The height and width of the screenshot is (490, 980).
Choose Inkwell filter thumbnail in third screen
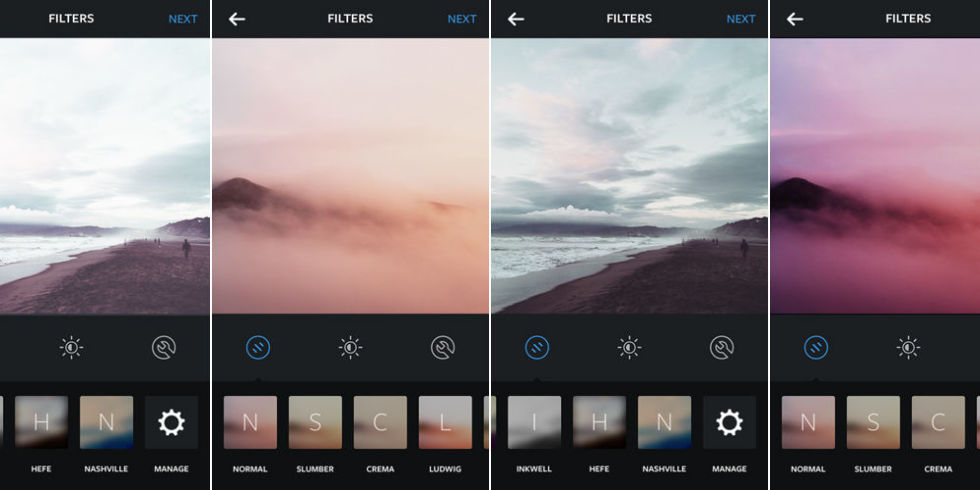pos(534,422)
